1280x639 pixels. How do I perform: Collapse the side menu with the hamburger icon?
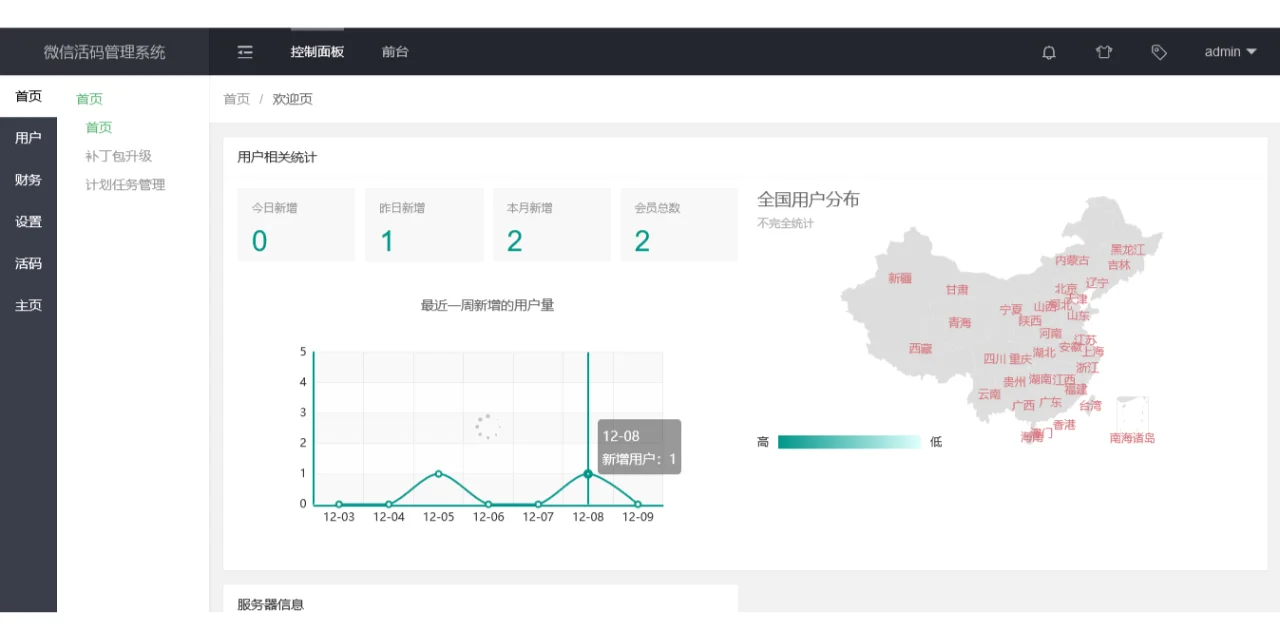point(245,52)
